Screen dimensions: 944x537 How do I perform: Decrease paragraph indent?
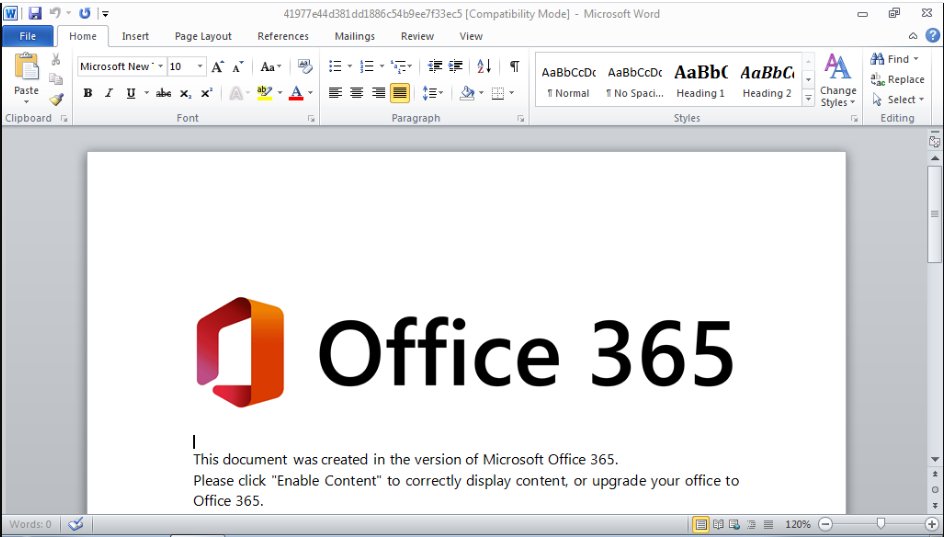click(x=435, y=66)
